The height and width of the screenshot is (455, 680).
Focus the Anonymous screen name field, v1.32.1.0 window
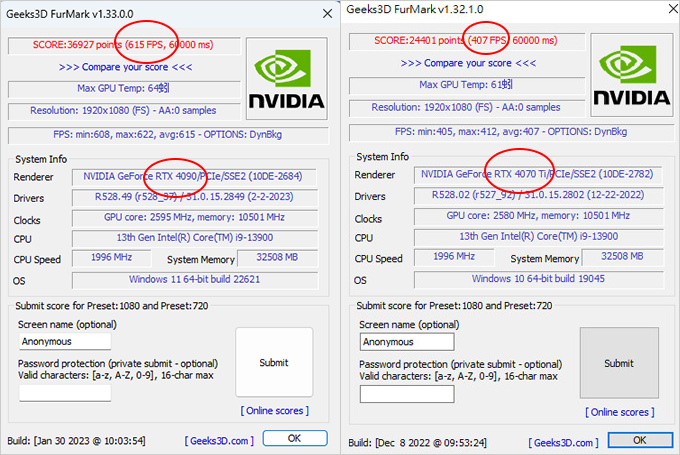(407, 342)
